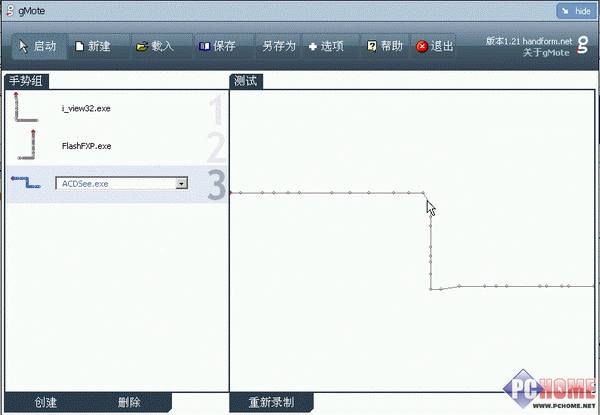
Task: Click the 新建 (New) toolbar button
Action: (x=99, y=47)
